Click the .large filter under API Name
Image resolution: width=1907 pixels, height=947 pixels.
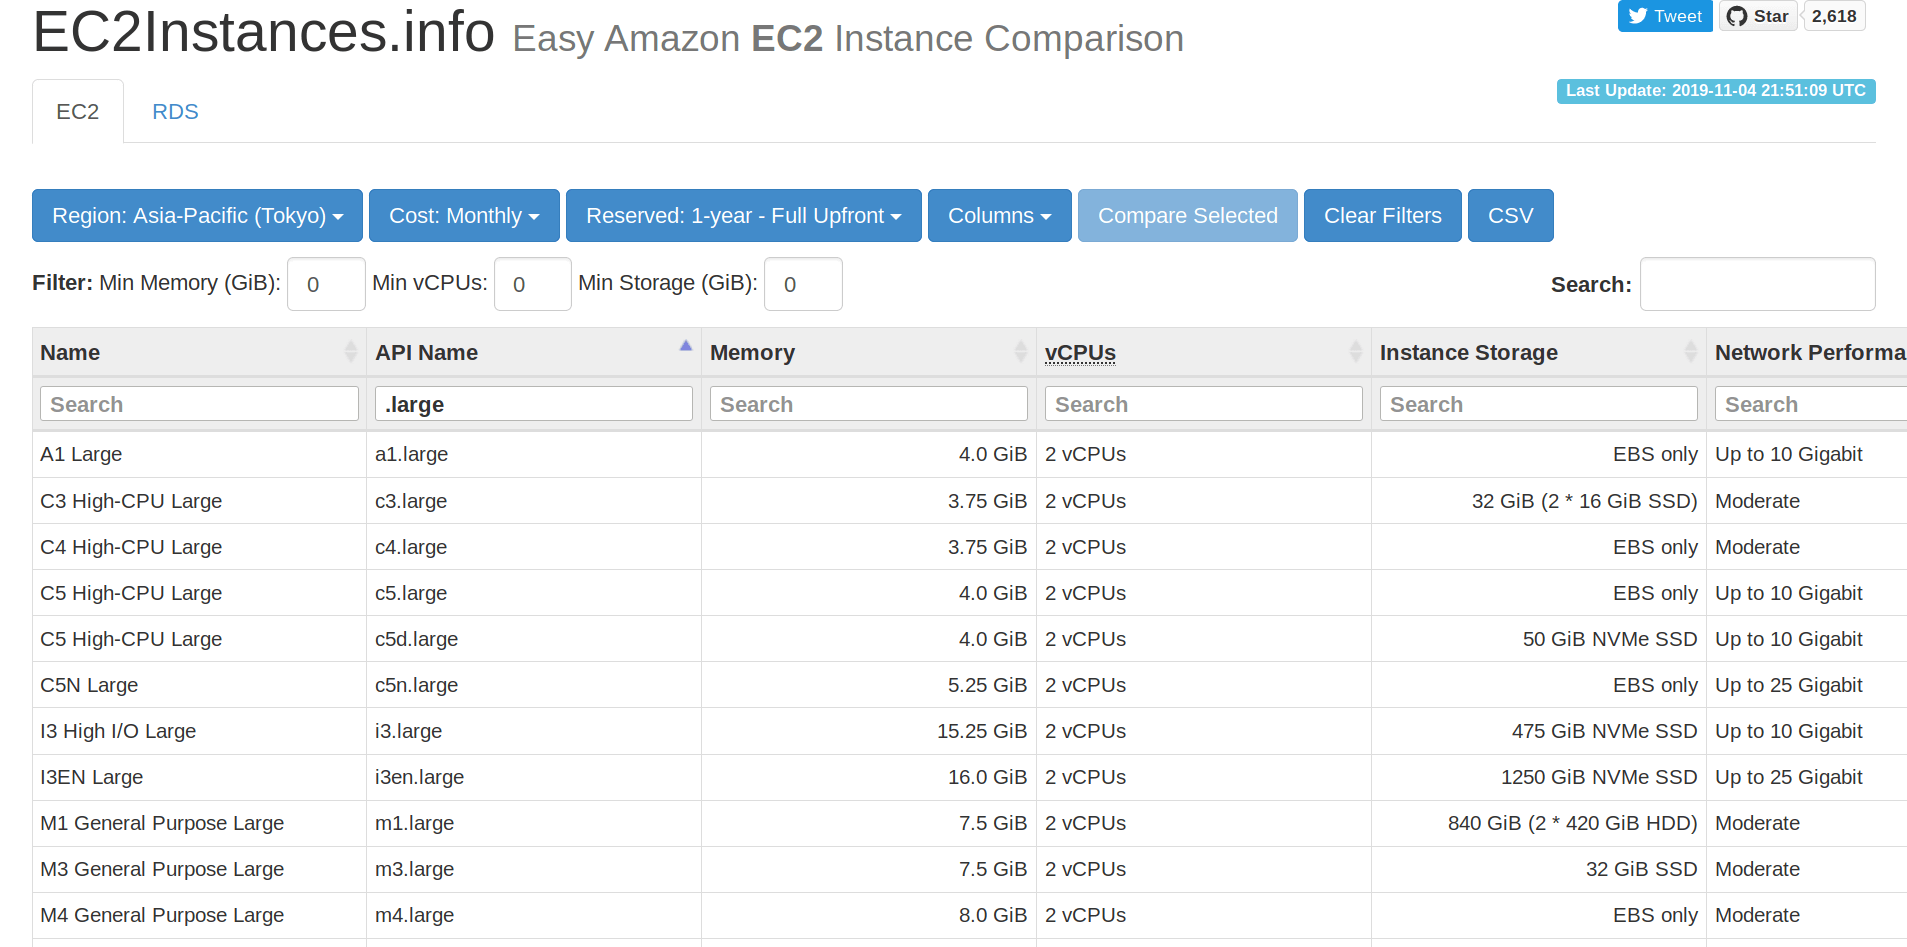pyautogui.click(x=533, y=403)
